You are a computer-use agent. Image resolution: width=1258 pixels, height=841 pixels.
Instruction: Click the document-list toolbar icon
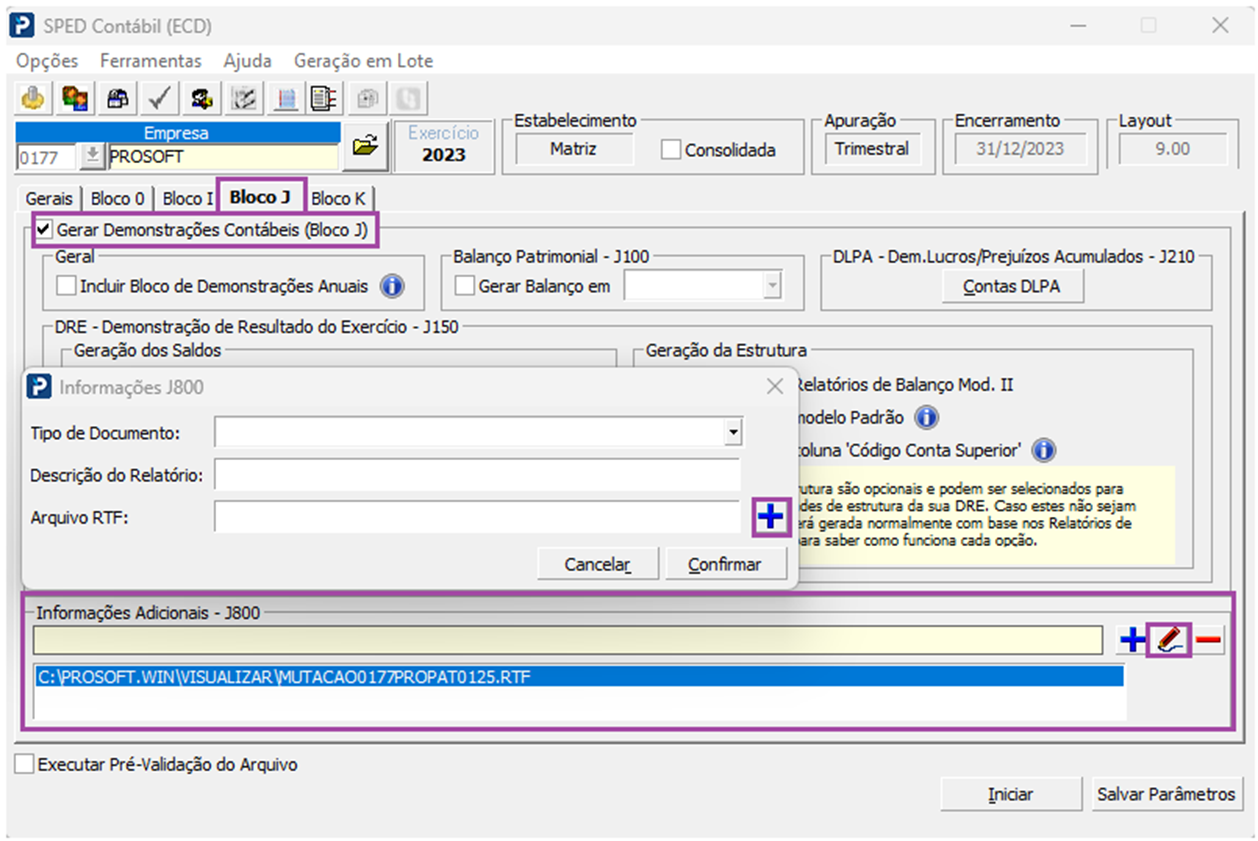click(x=322, y=98)
